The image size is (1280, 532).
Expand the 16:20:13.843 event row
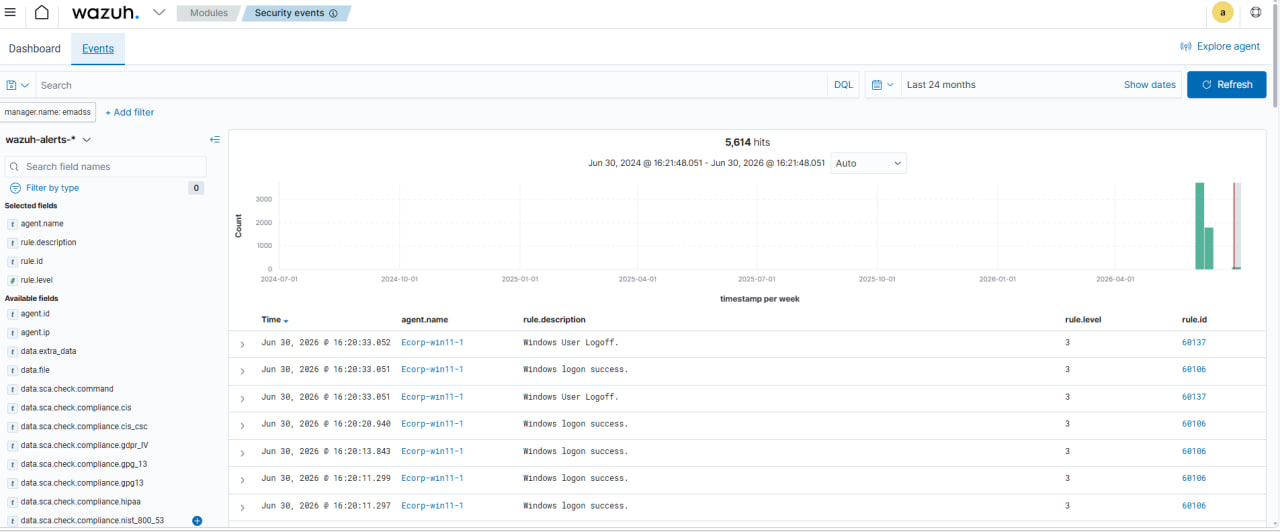coord(242,453)
